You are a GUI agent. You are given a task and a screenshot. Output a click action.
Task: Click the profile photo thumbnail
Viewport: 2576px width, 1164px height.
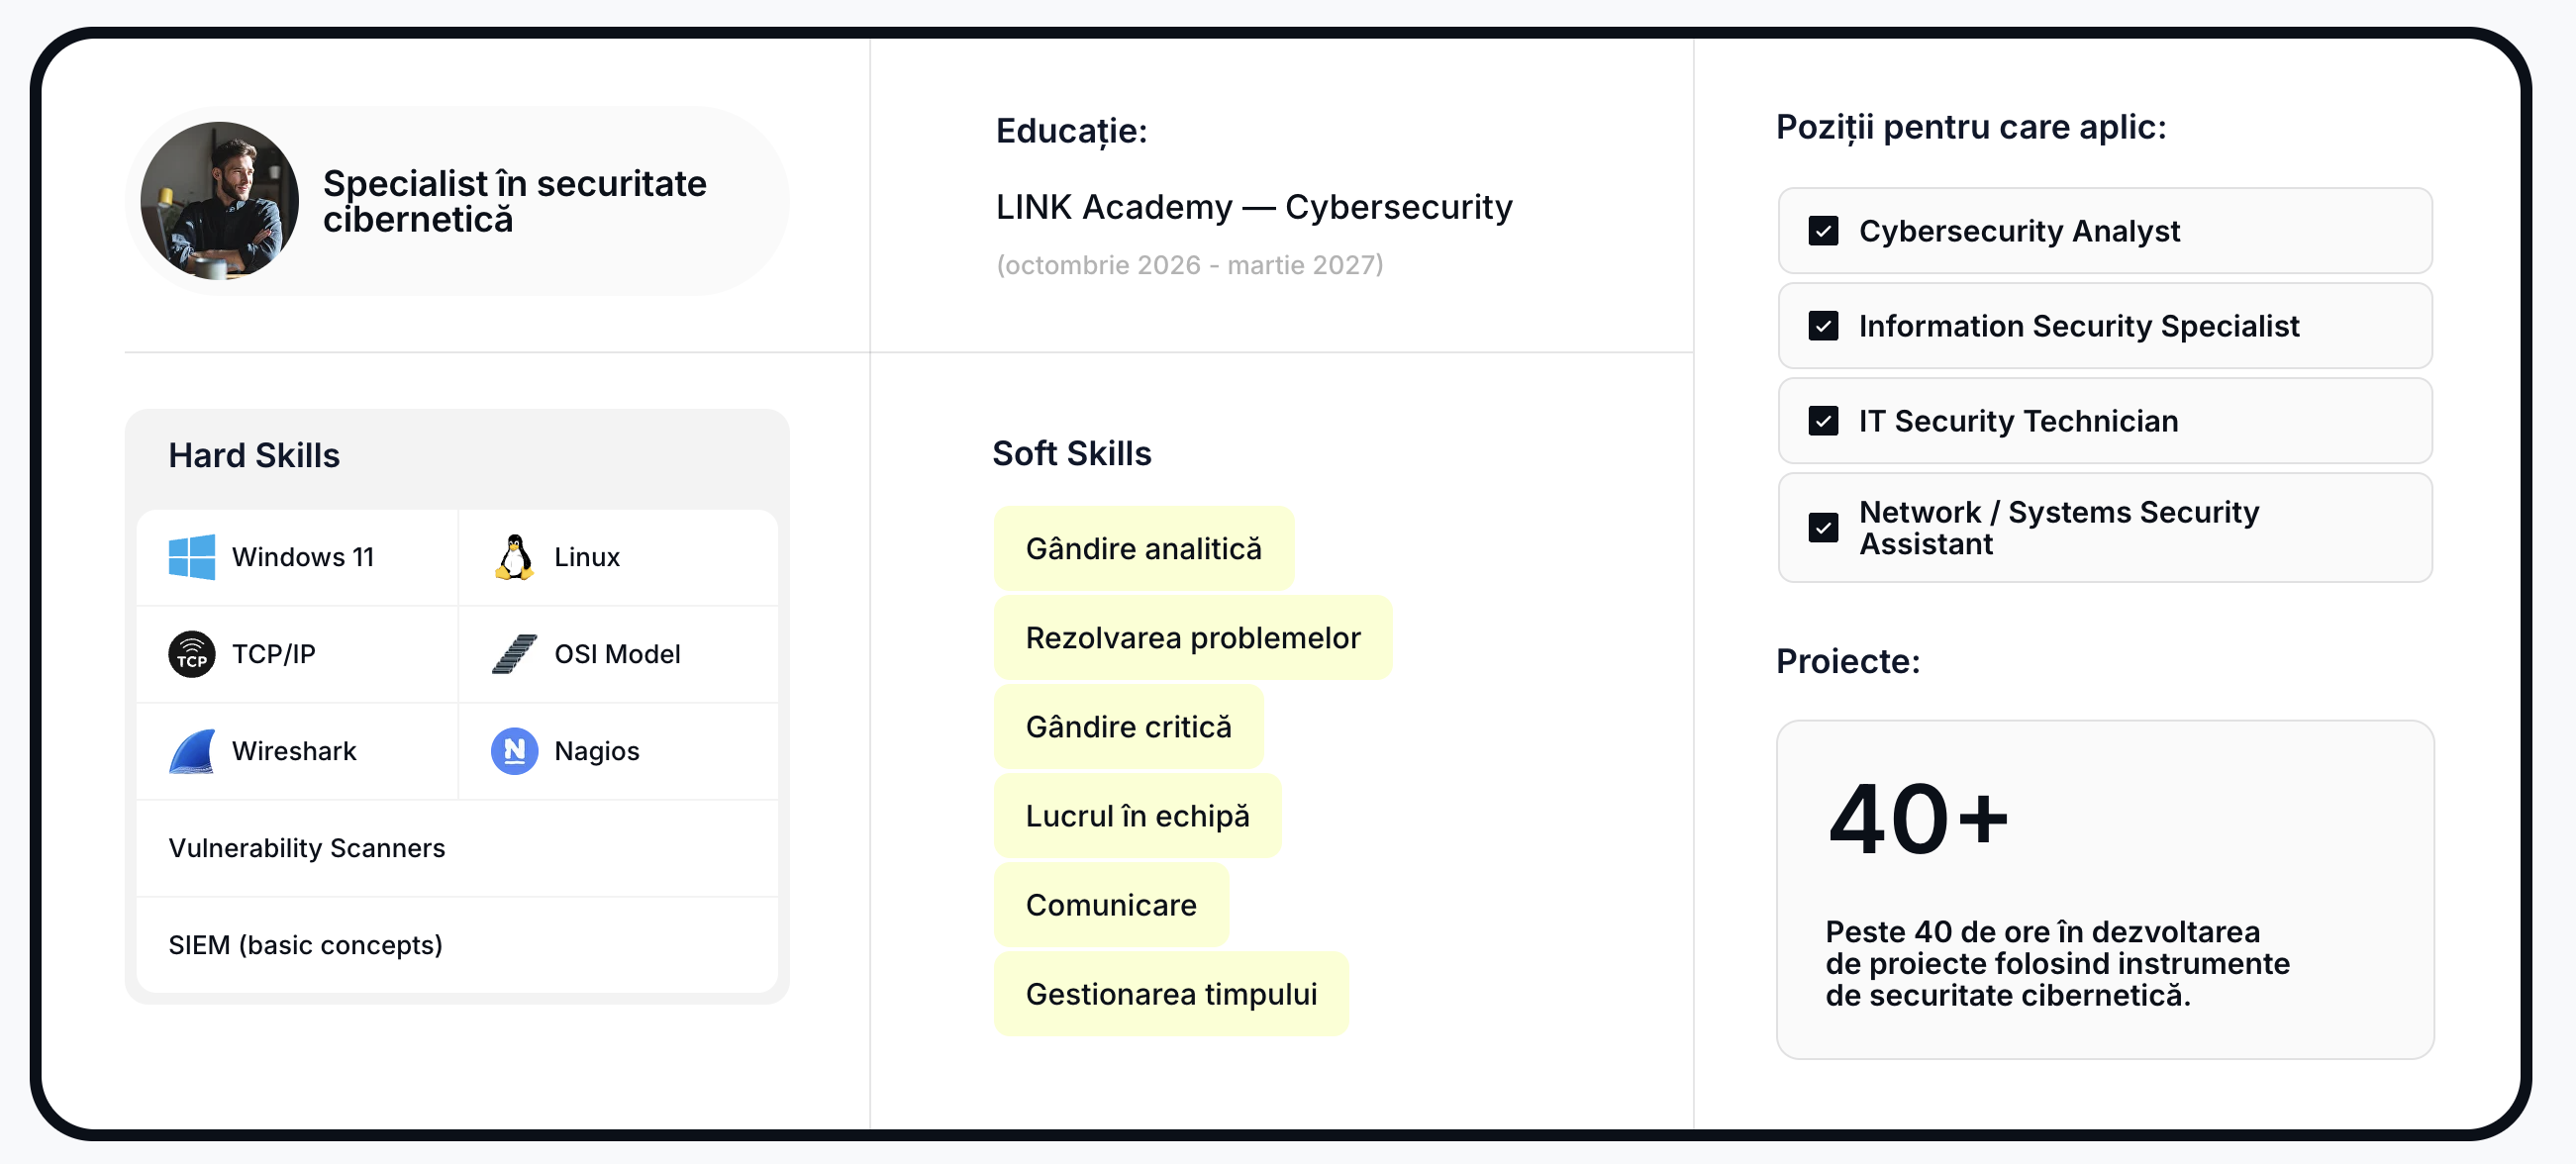click(219, 201)
